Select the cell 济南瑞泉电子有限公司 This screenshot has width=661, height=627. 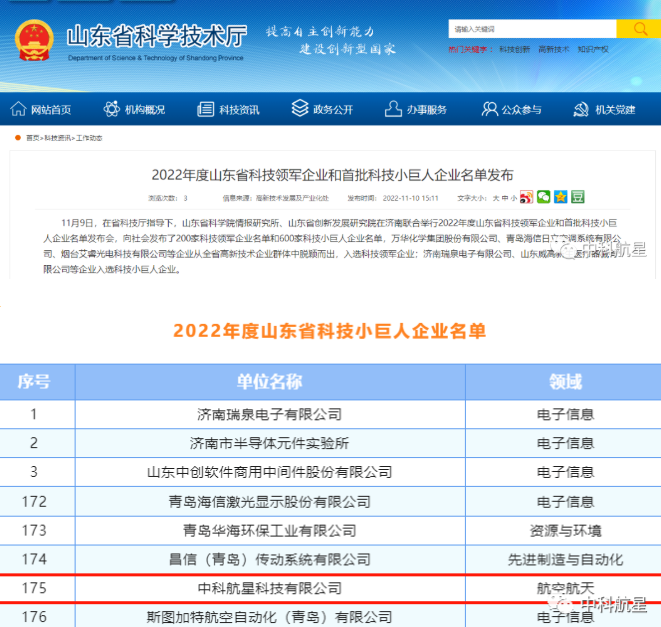pyautogui.click(x=270, y=414)
